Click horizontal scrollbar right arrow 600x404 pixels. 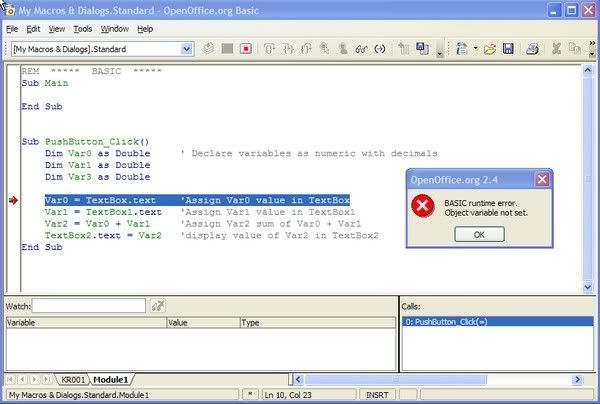pos(577,380)
